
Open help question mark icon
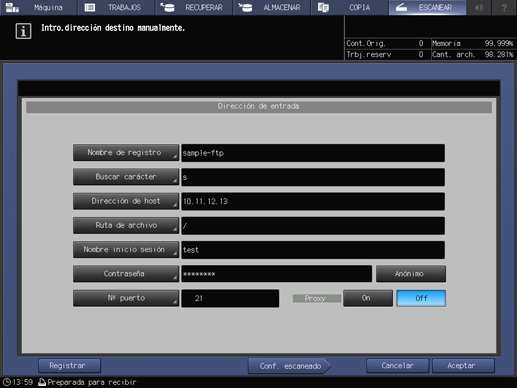(504, 7)
